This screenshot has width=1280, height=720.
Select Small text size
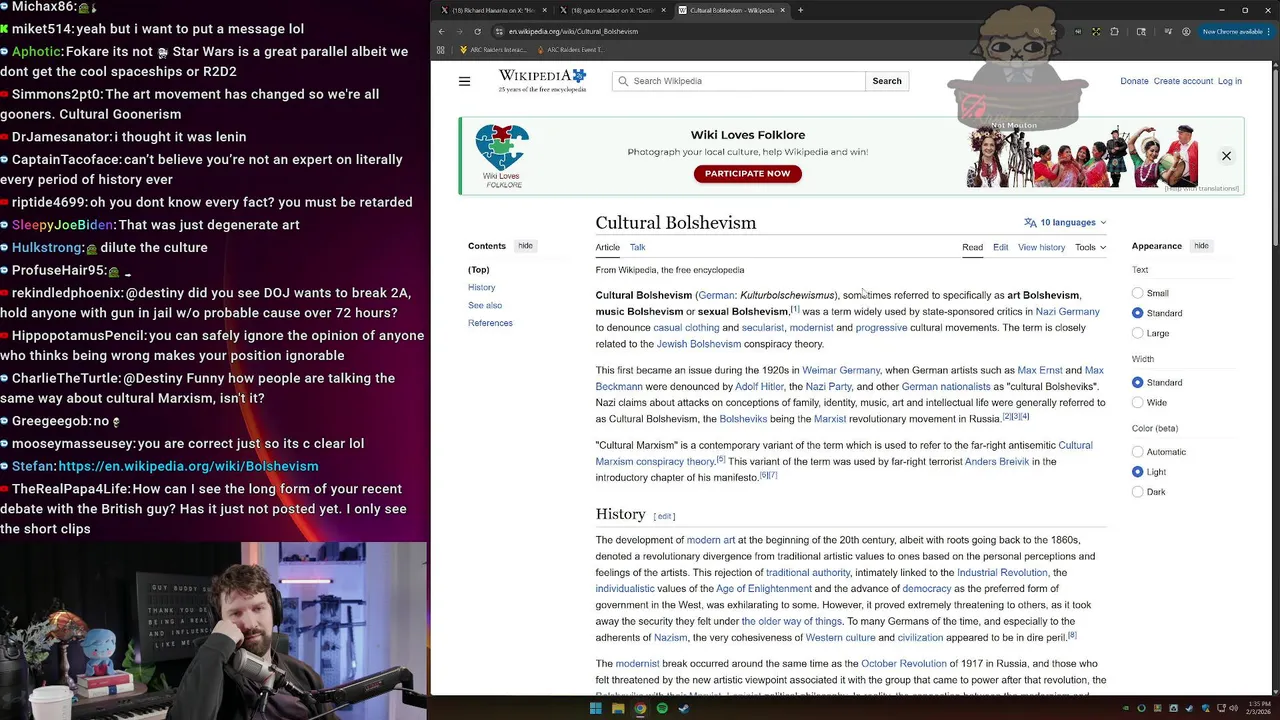pos(1137,293)
